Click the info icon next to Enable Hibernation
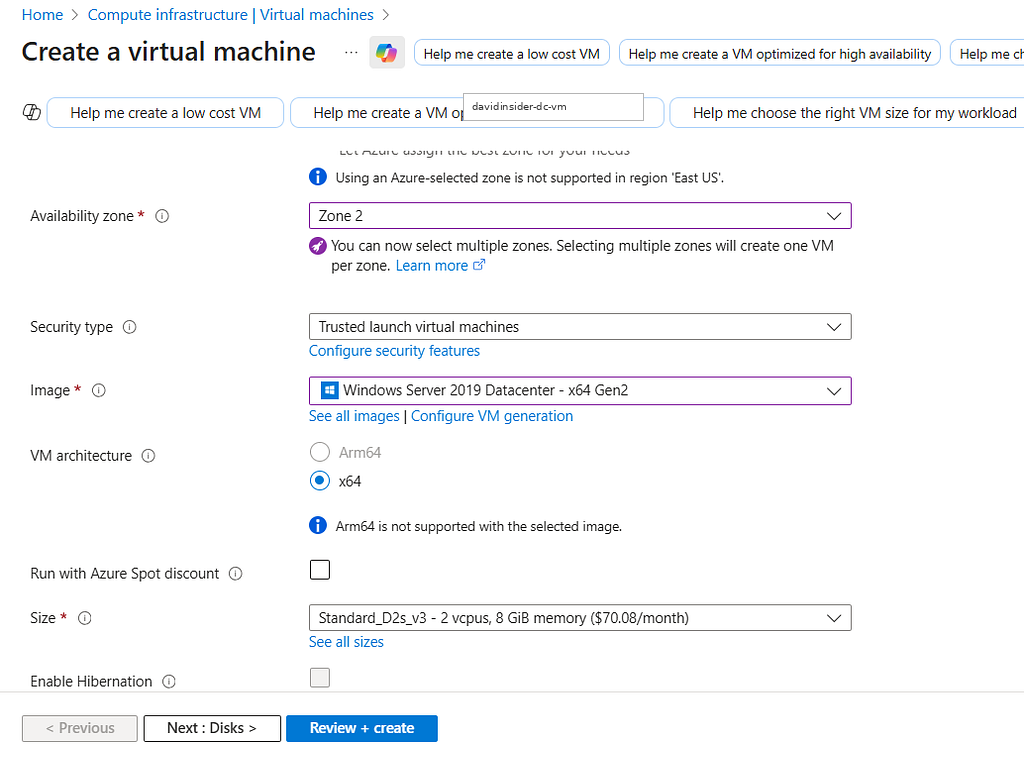This screenshot has width=1024, height=761. click(169, 682)
